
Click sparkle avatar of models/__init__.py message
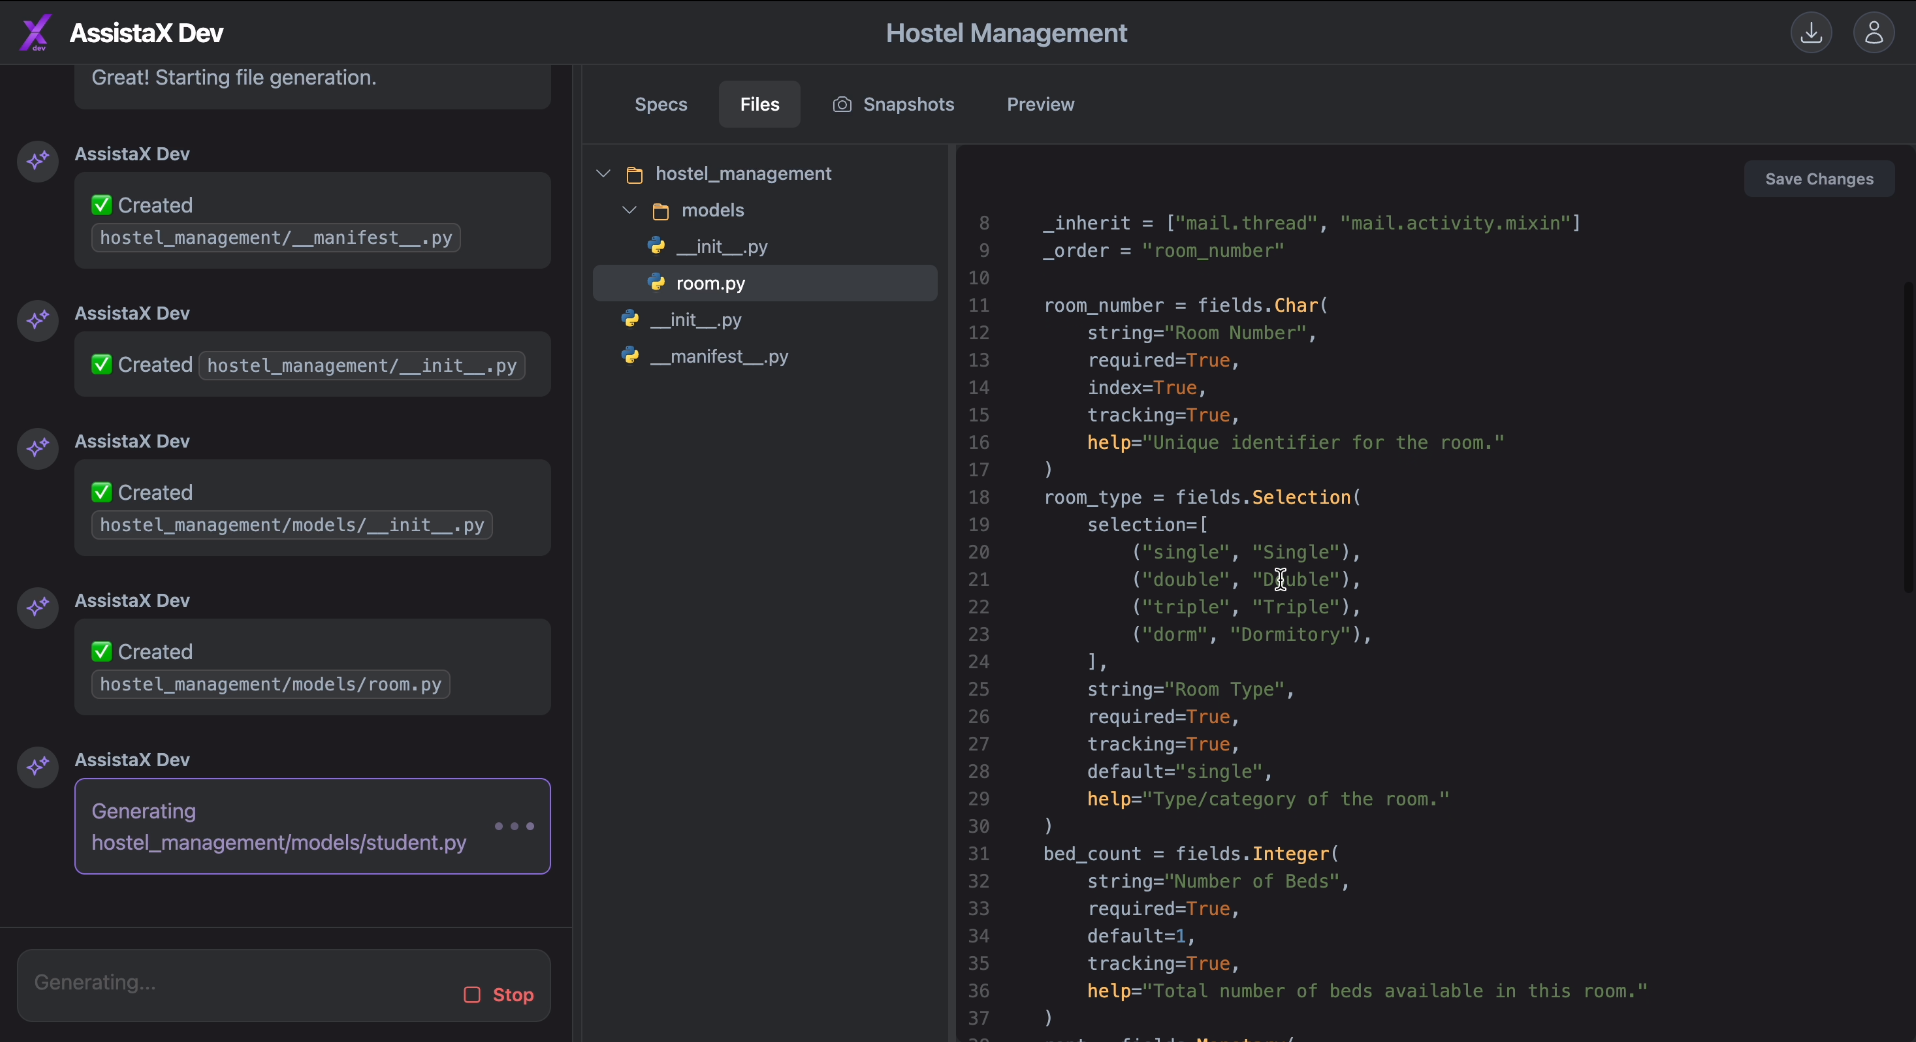point(38,447)
